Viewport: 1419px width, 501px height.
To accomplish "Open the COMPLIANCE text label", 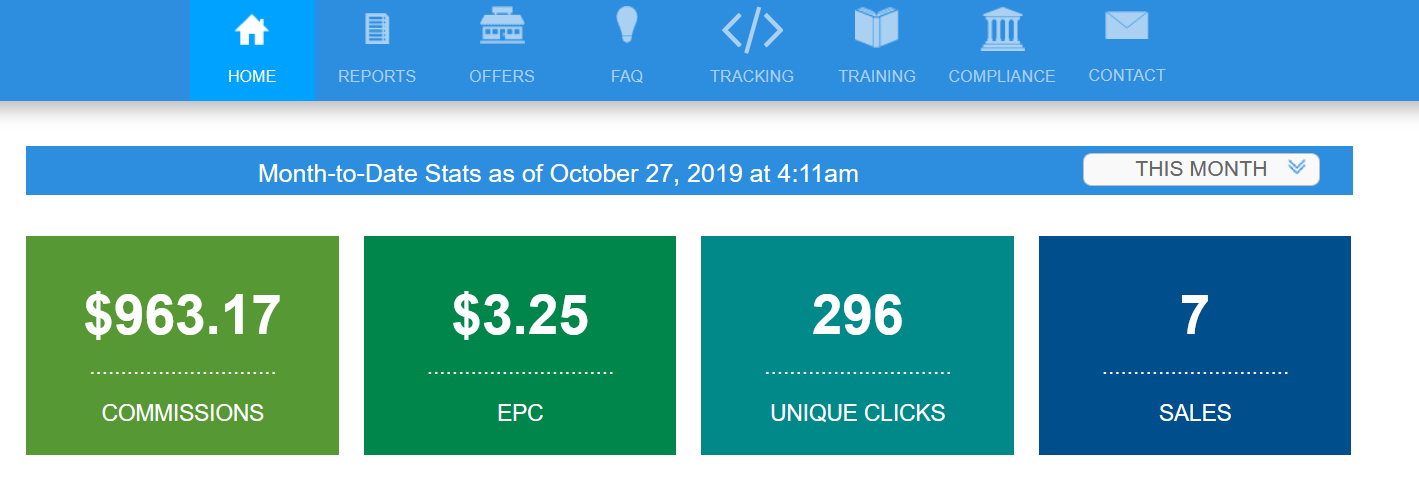I will click(x=1002, y=76).
